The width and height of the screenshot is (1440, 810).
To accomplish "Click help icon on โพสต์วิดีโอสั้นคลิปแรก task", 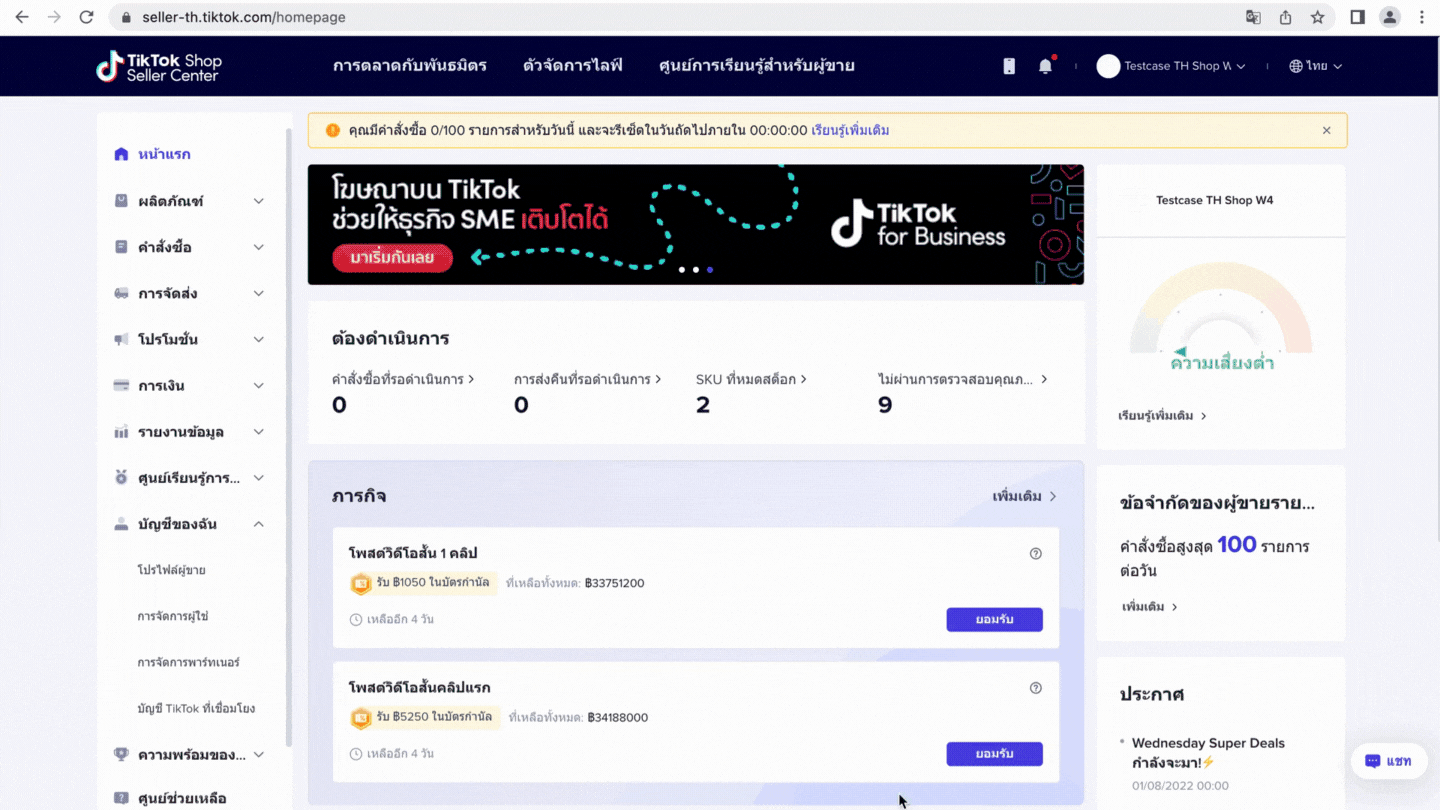I will (1035, 688).
